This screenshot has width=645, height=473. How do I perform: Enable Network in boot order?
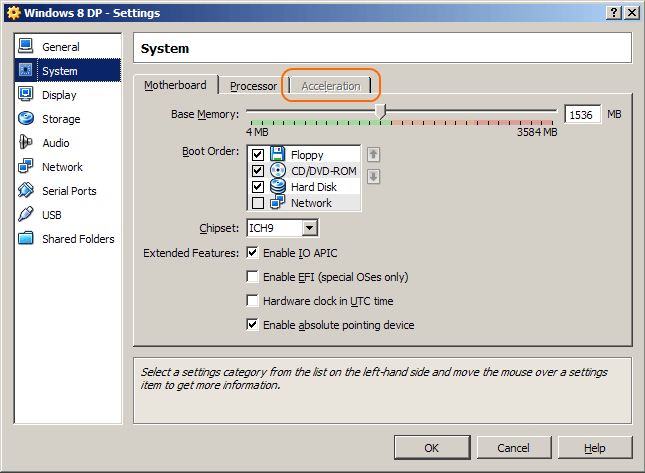click(258, 203)
